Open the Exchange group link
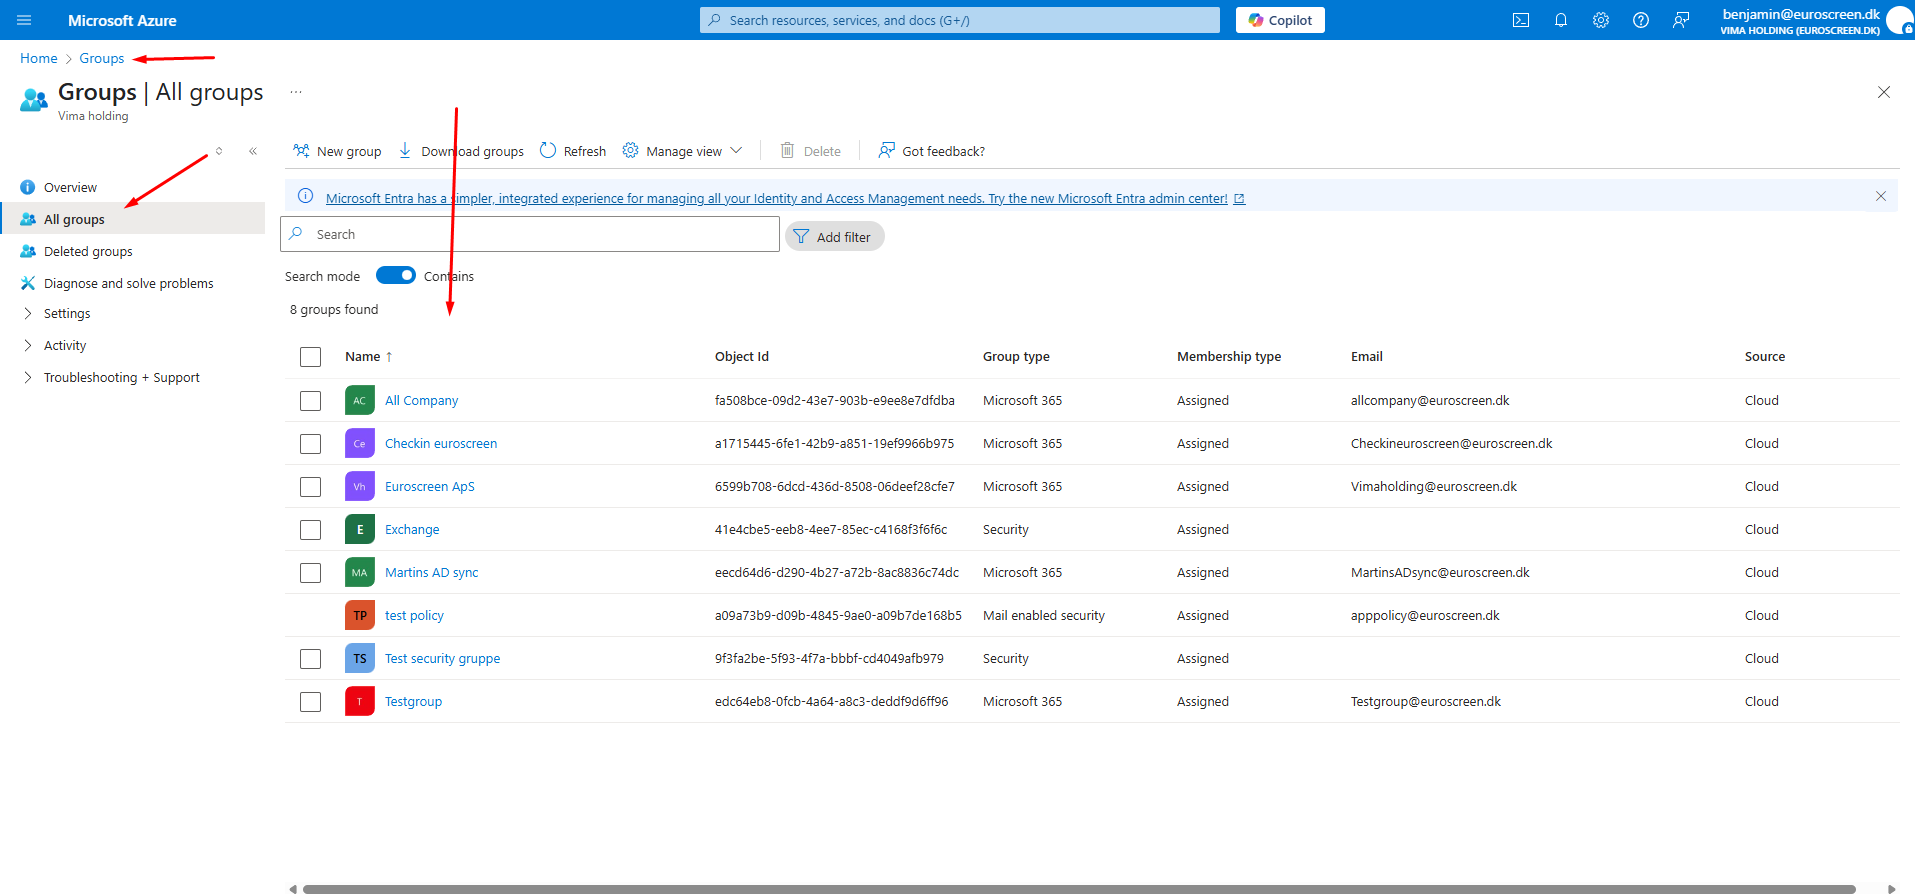Screen dimensions: 1915x894 (x=412, y=529)
